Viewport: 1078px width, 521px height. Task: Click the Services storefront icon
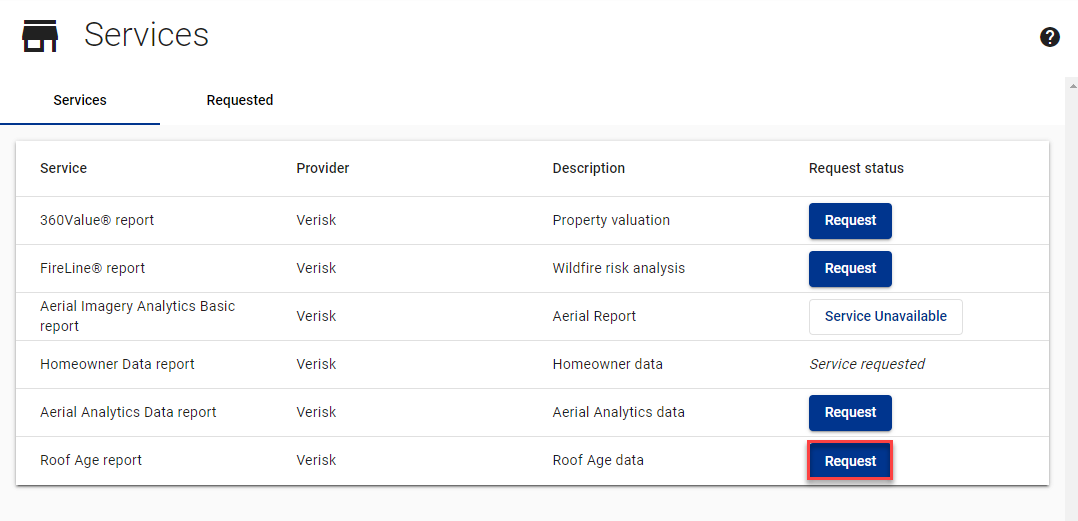coord(40,35)
